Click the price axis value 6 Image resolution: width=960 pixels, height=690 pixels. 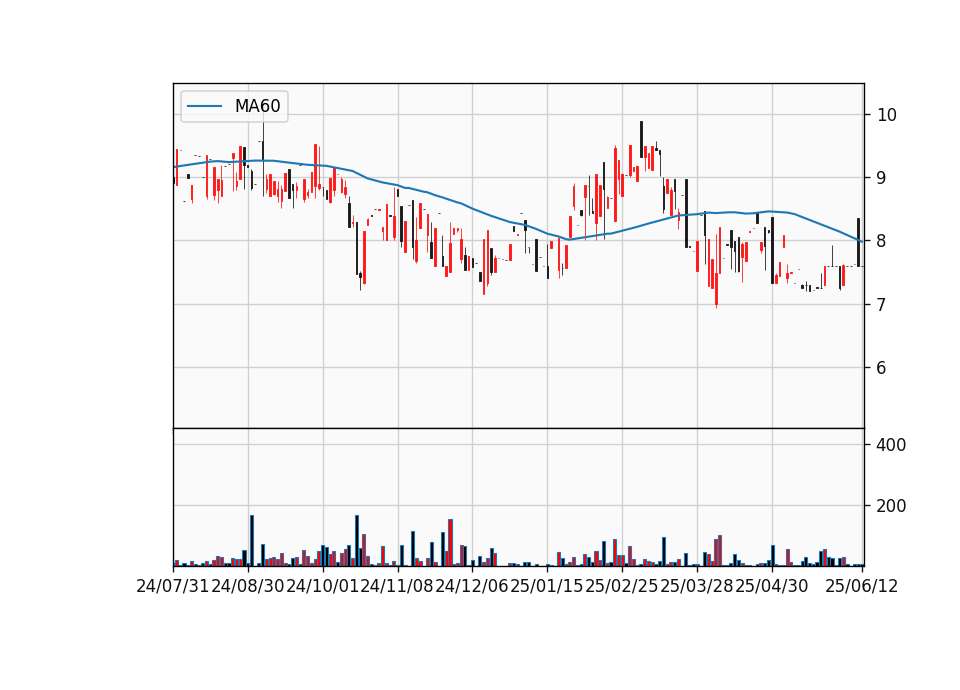coord(882,367)
